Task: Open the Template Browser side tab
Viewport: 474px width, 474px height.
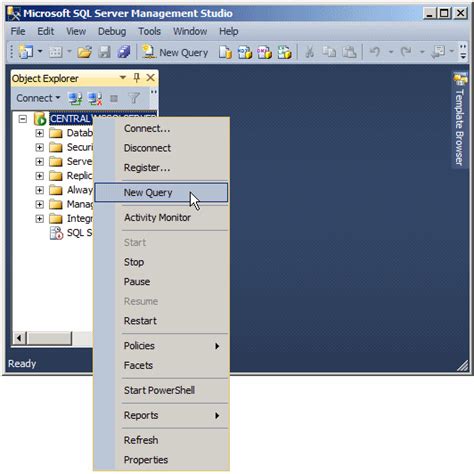Action: (460, 119)
